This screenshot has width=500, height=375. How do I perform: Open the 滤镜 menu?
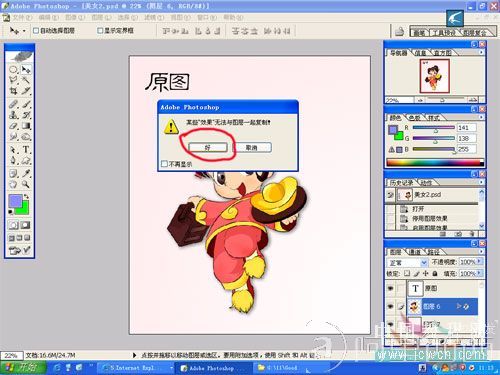[x=154, y=17]
